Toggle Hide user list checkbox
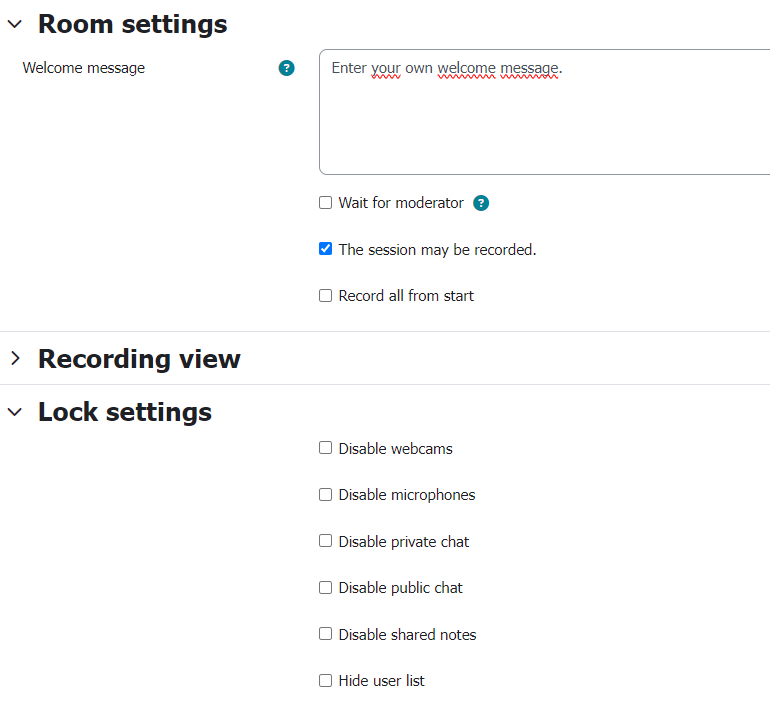 (x=325, y=680)
